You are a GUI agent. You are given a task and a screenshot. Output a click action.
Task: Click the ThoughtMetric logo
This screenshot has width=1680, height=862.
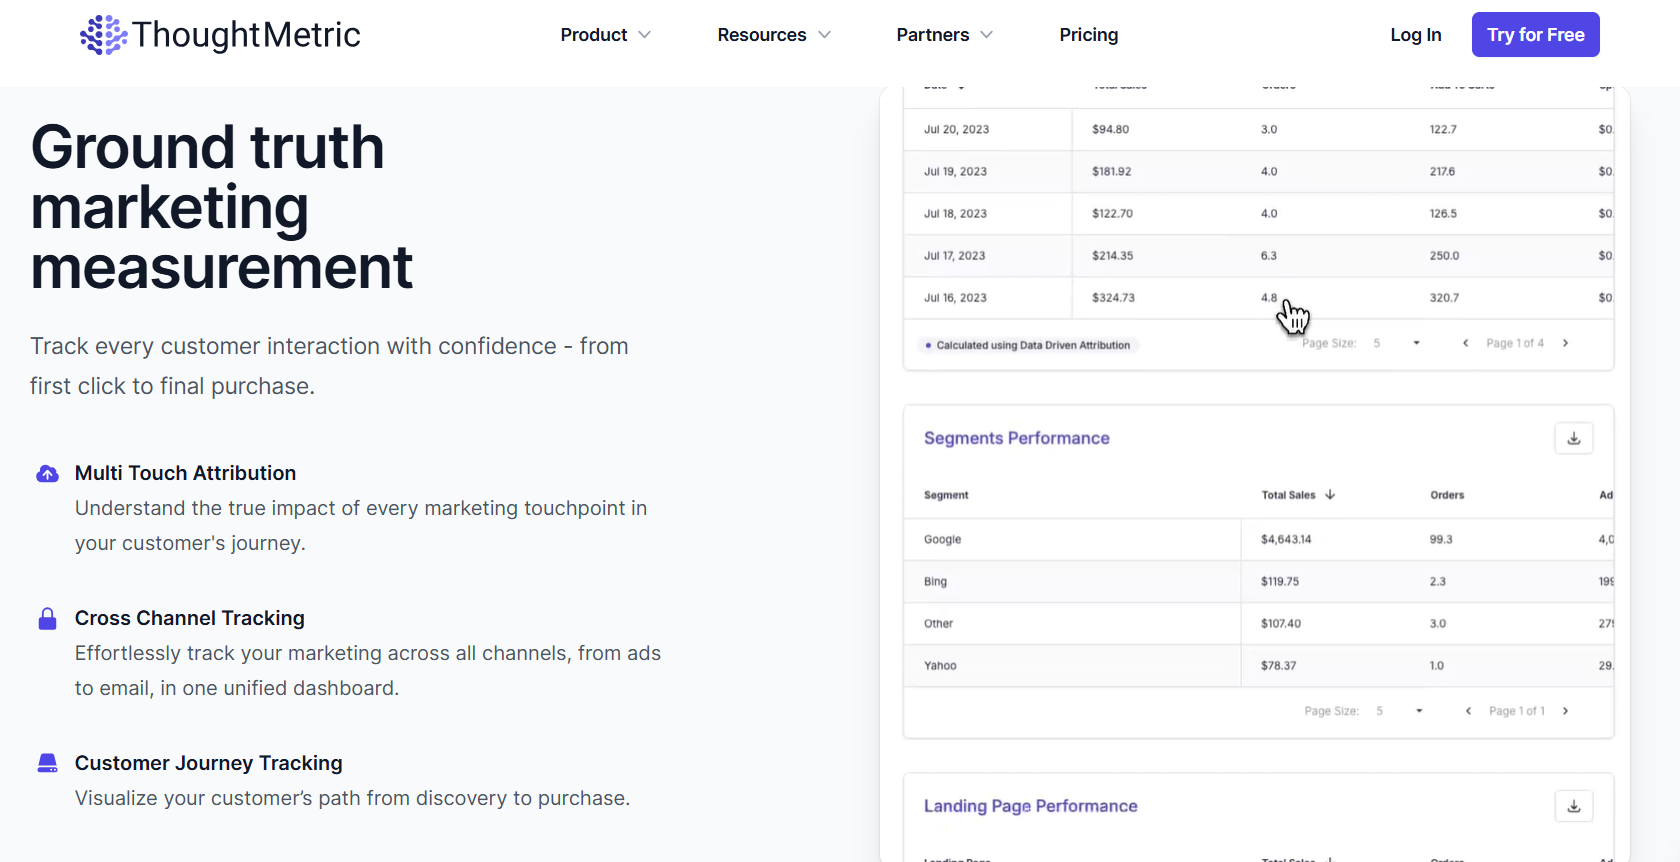tap(220, 35)
